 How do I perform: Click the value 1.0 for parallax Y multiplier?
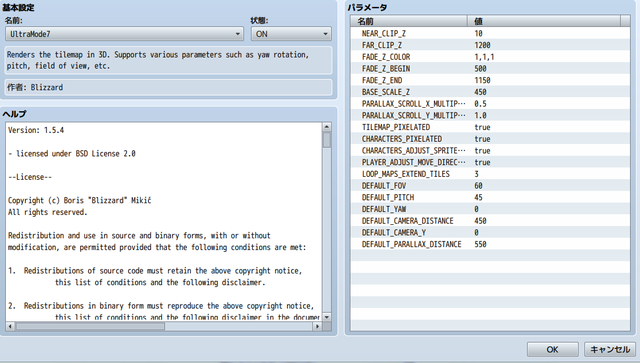(x=480, y=115)
